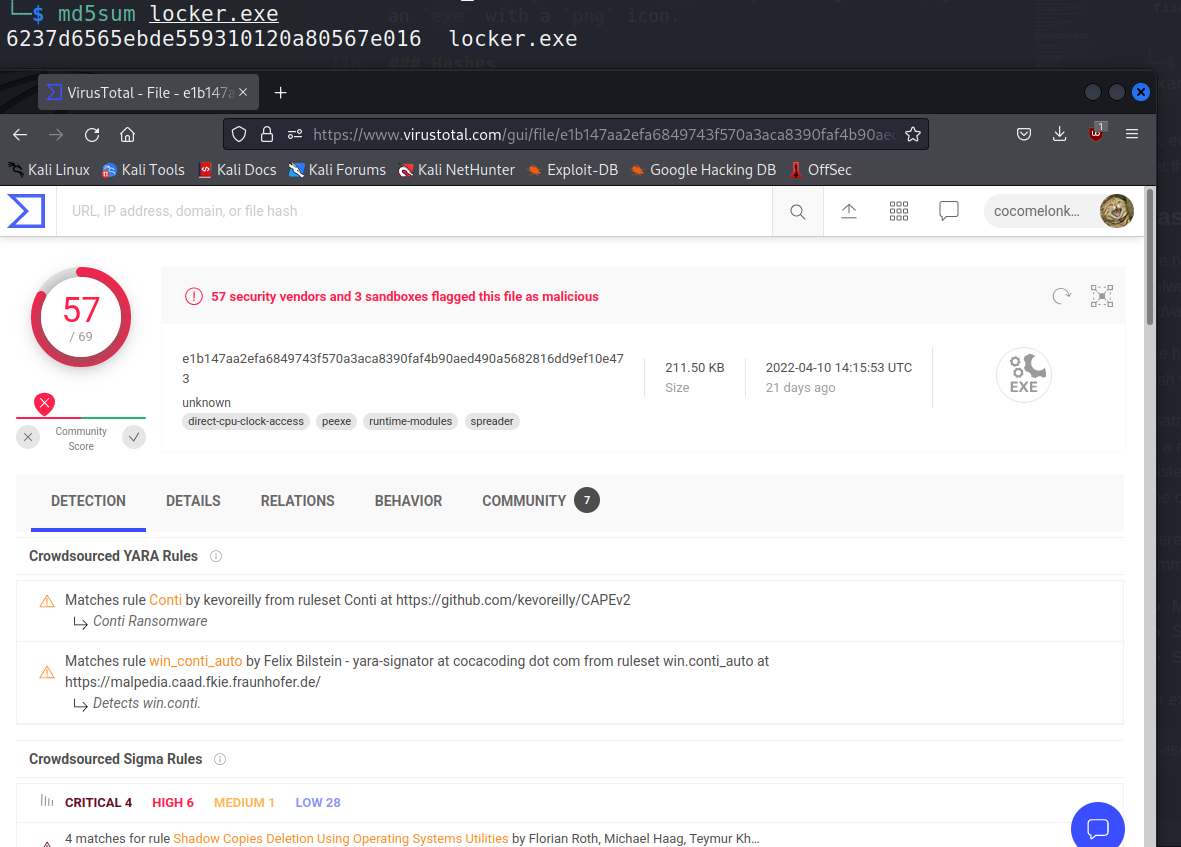
Task: Select the runtime-modules tag
Action: click(x=410, y=422)
